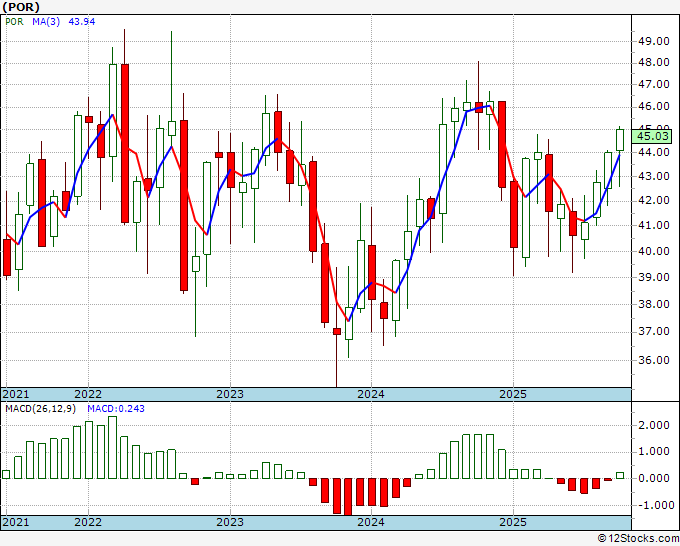680x546 pixels.
Task: Click 2021 on the MACD timeline
Action: 16,522
